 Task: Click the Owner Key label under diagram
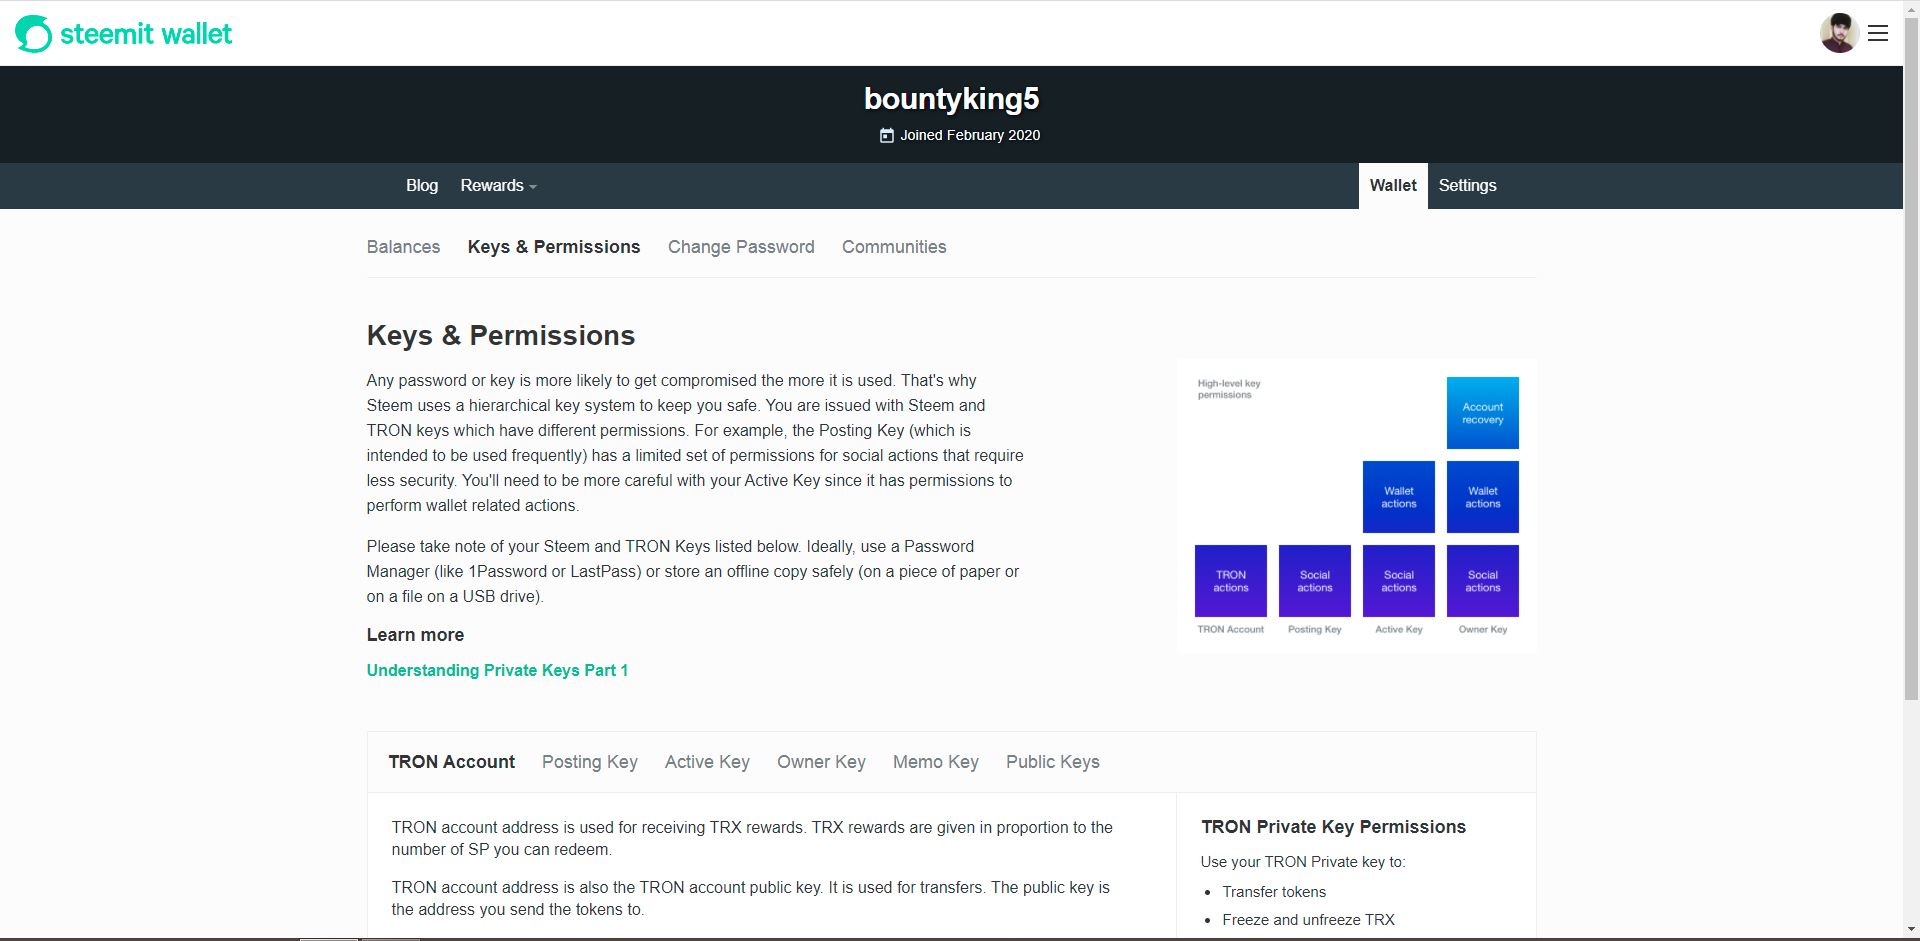(1483, 629)
